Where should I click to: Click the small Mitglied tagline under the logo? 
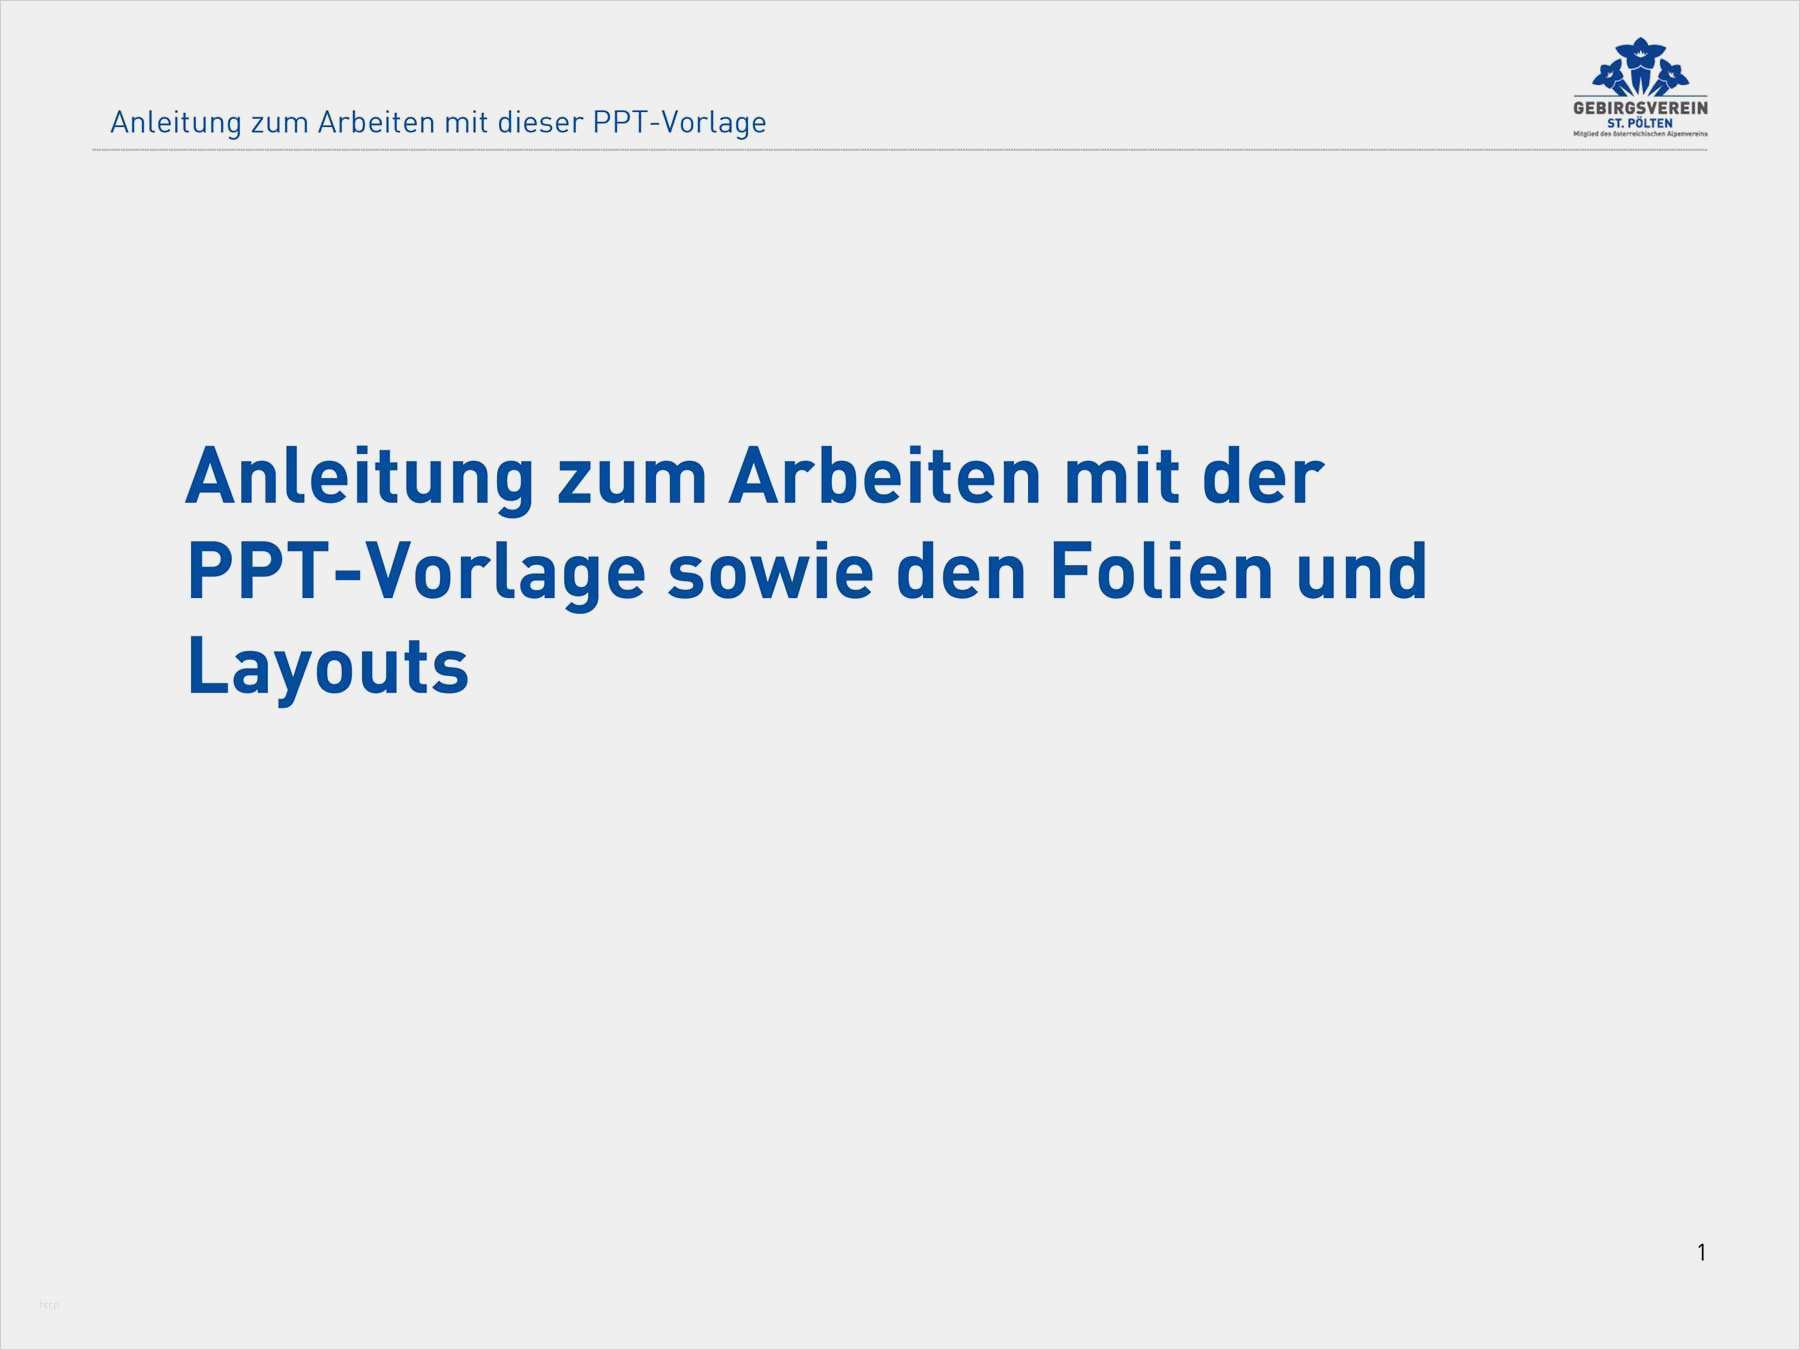[x=1640, y=134]
